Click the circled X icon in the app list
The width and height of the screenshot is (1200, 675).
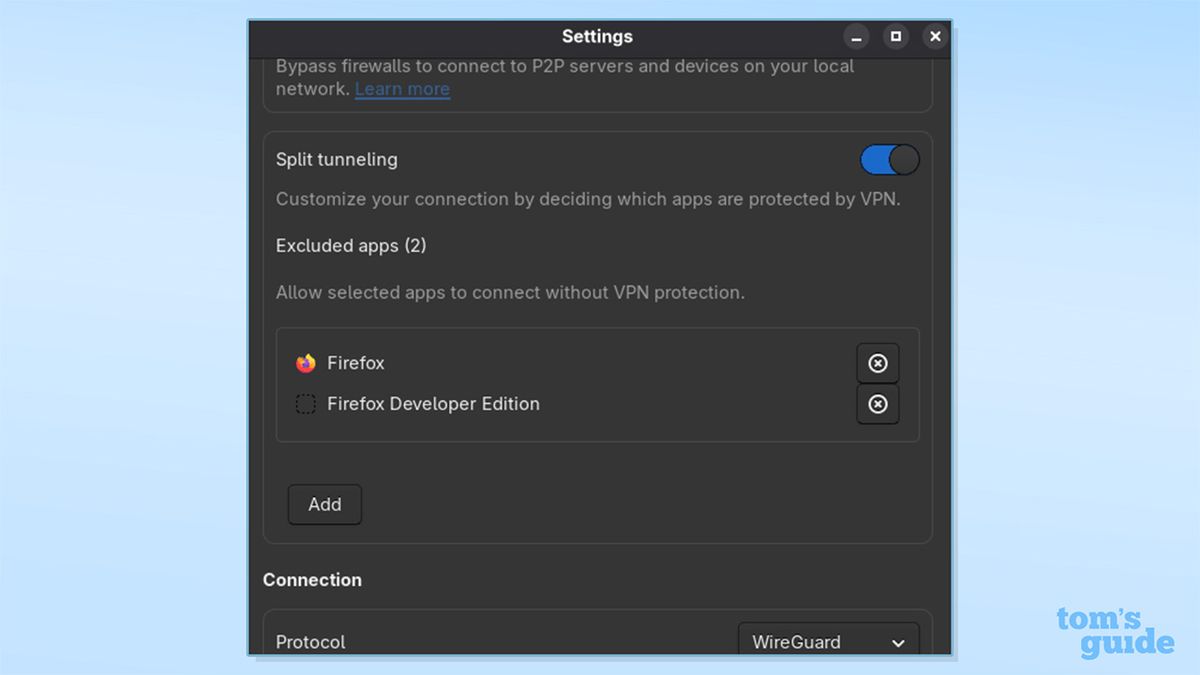877,363
